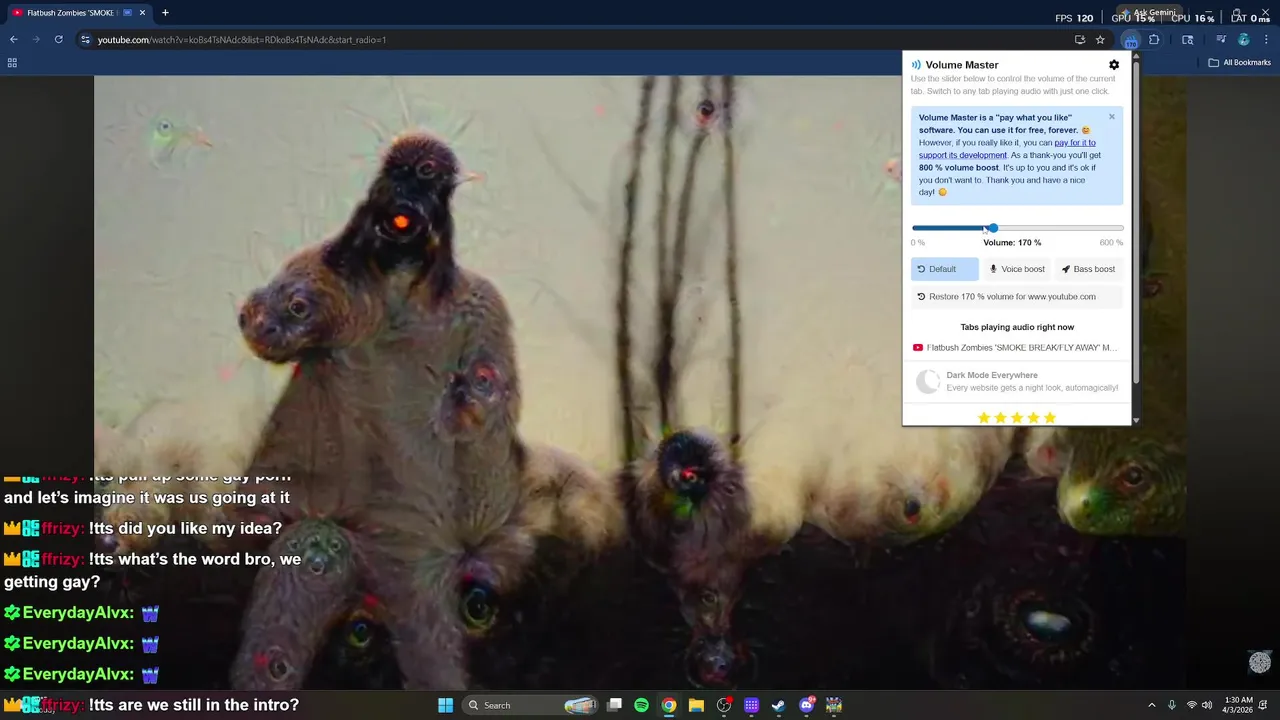Rate Volume Master with the stars
The height and width of the screenshot is (720, 1280).
click(1016, 418)
